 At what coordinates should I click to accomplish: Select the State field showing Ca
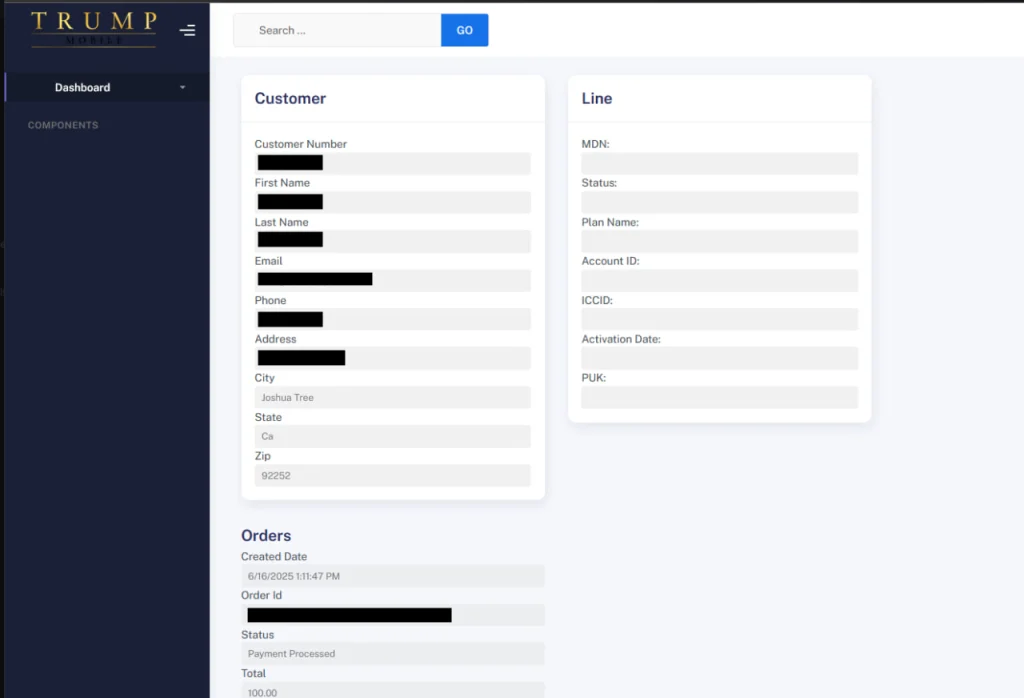(392, 436)
